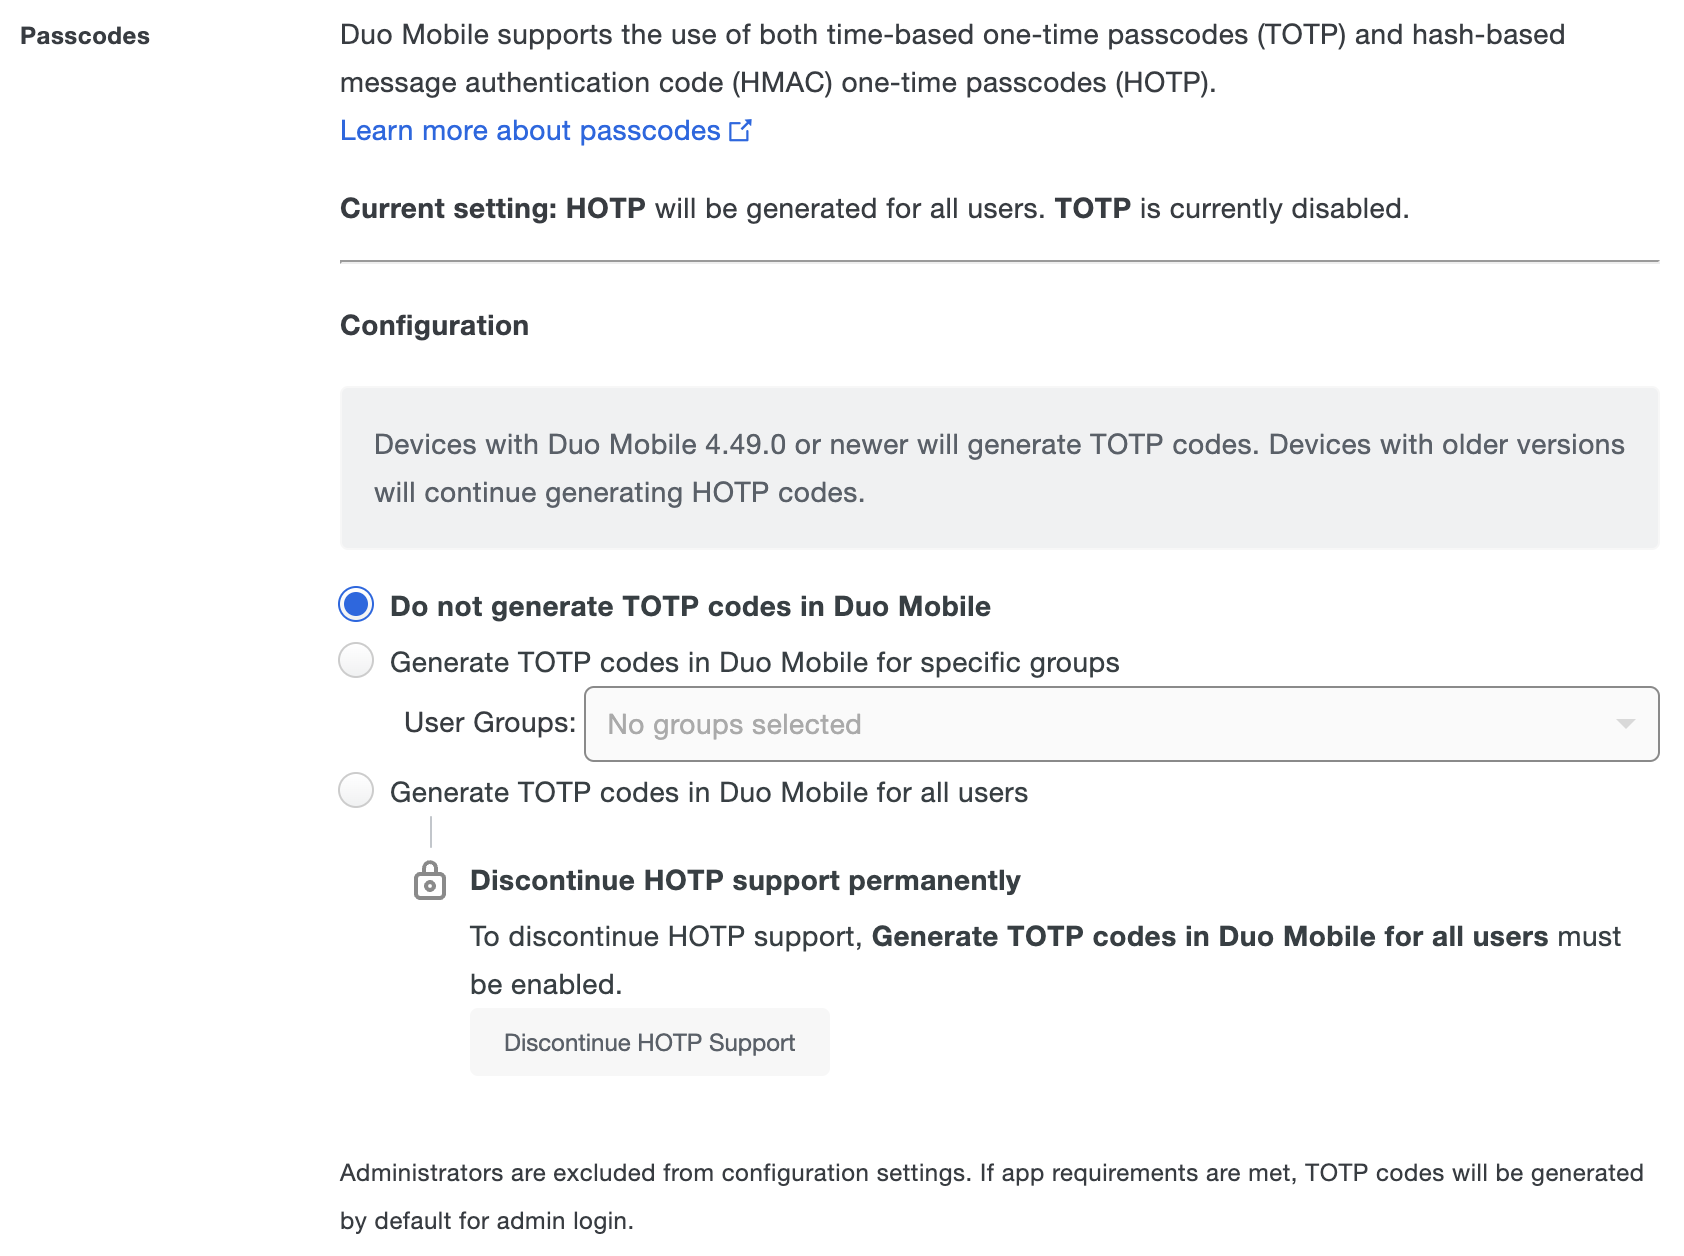Expand the No groups selected picker
This screenshot has height=1256, width=1684.
point(1000,723)
